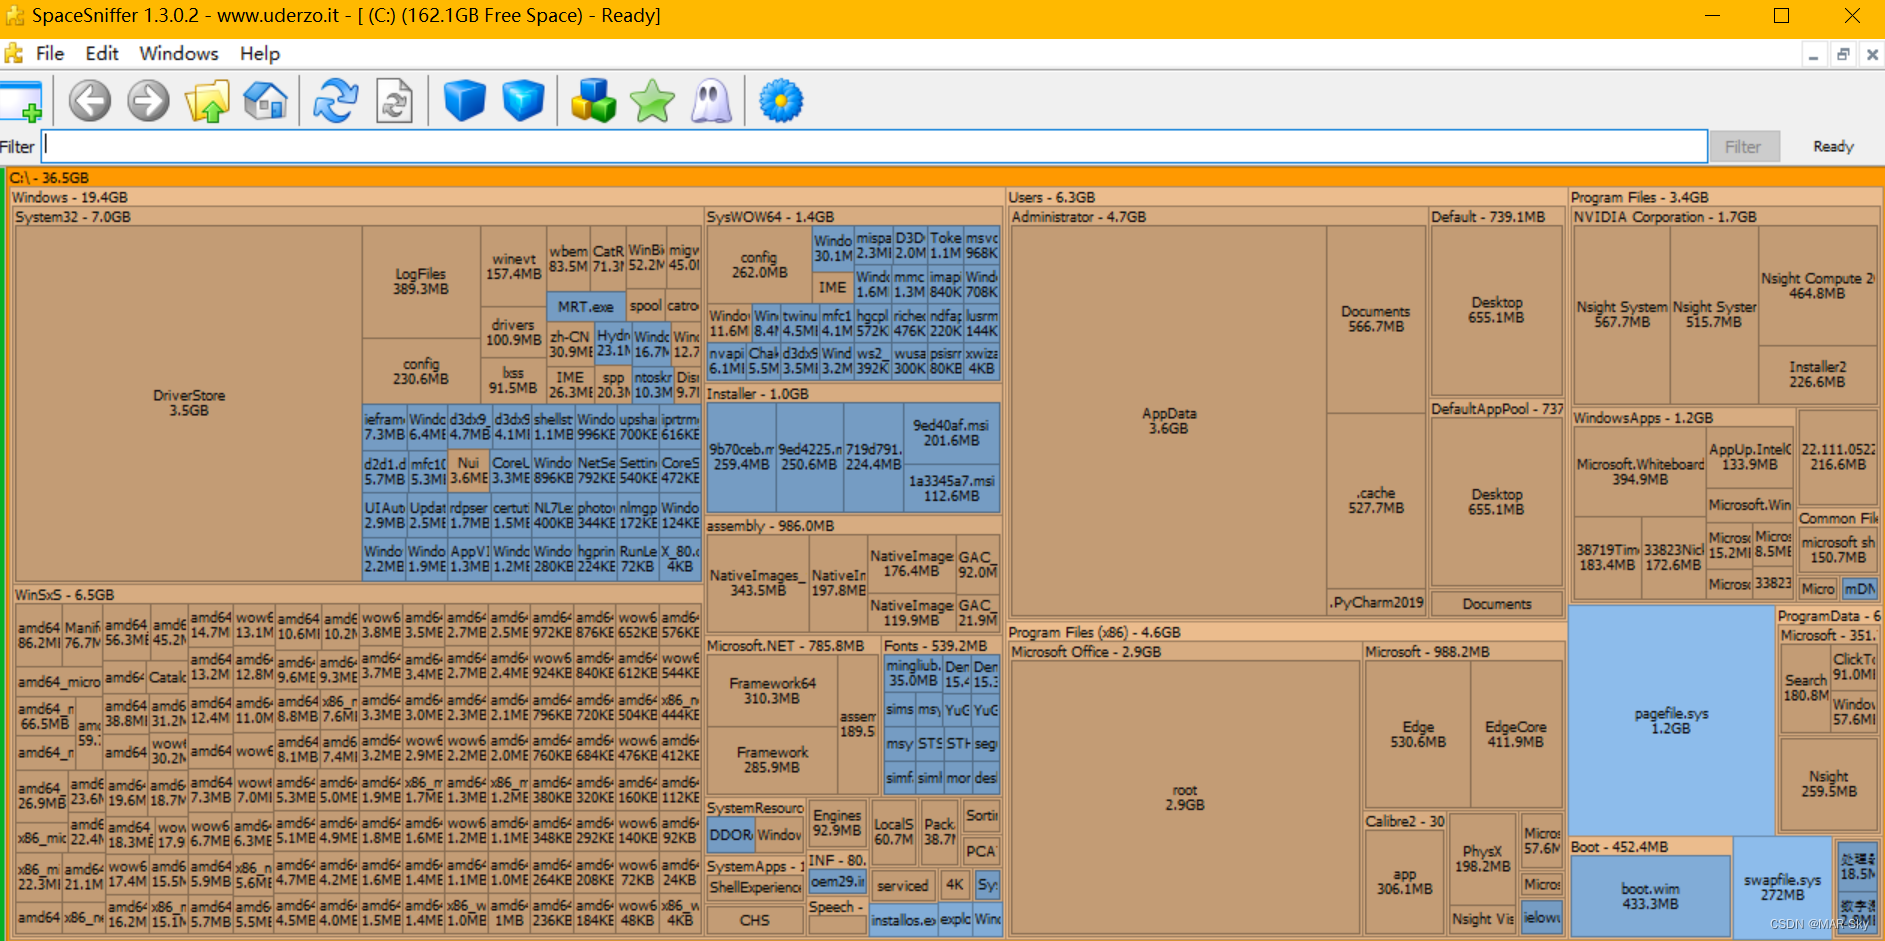Screen dimensions: 1885x941
Task: Select the Framework64 310.3MB block
Action: [x=772, y=691]
